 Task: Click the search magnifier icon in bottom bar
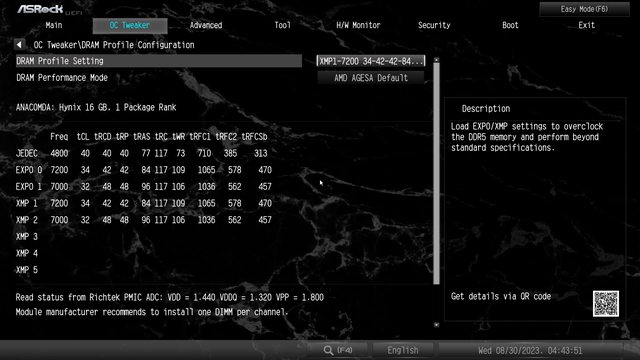pyautogui.click(x=328, y=350)
